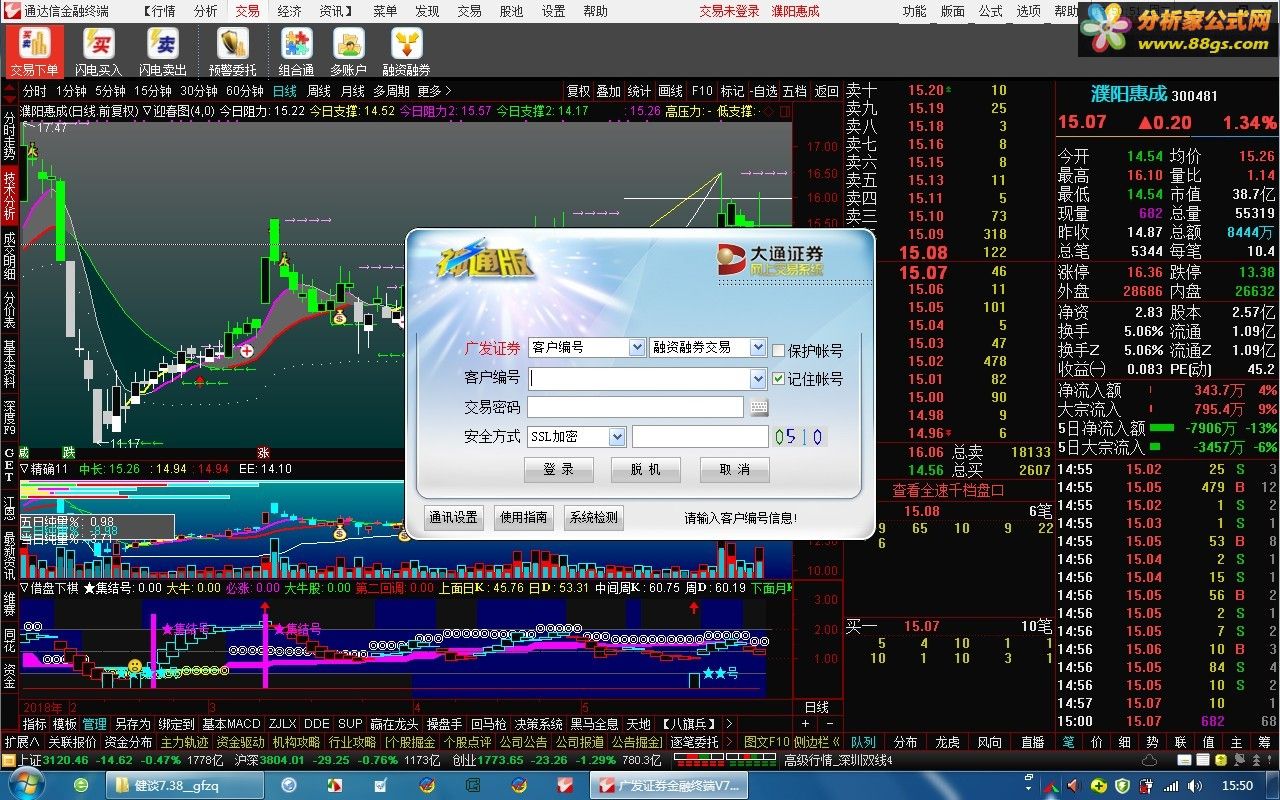Expand the 精确11 indicator menu triangle

pyautogui.click(x=24, y=469)
